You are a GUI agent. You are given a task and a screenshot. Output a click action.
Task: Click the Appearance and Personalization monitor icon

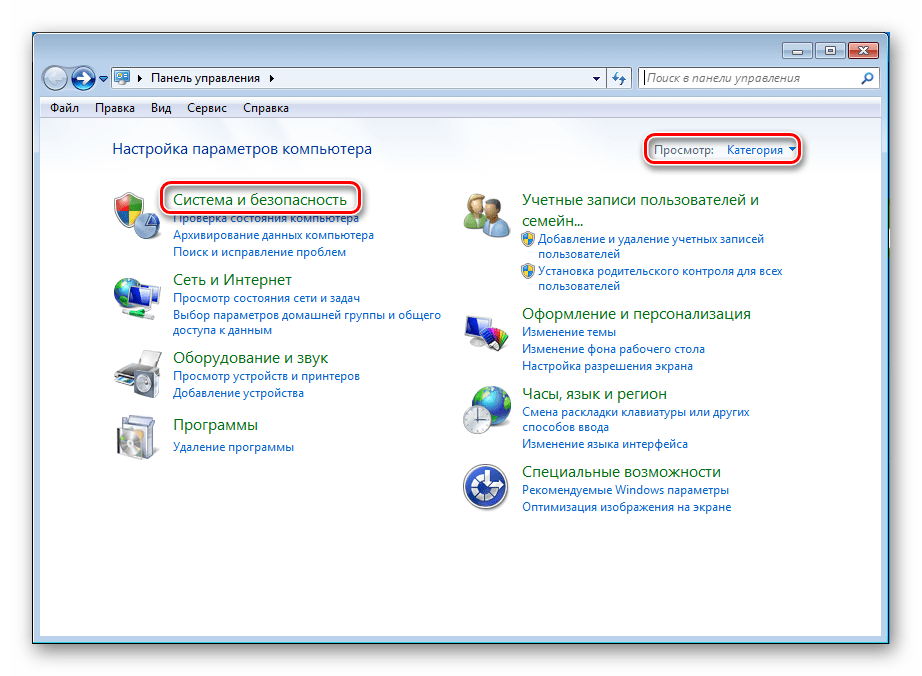(486, 333)
